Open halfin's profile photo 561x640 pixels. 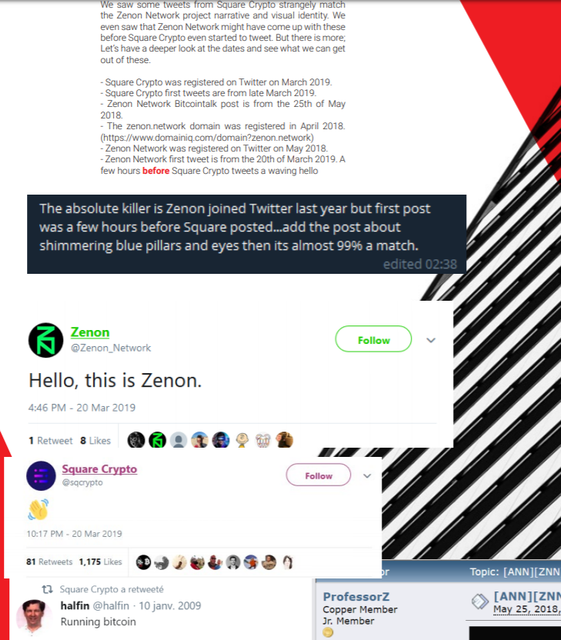pos(34,617)
